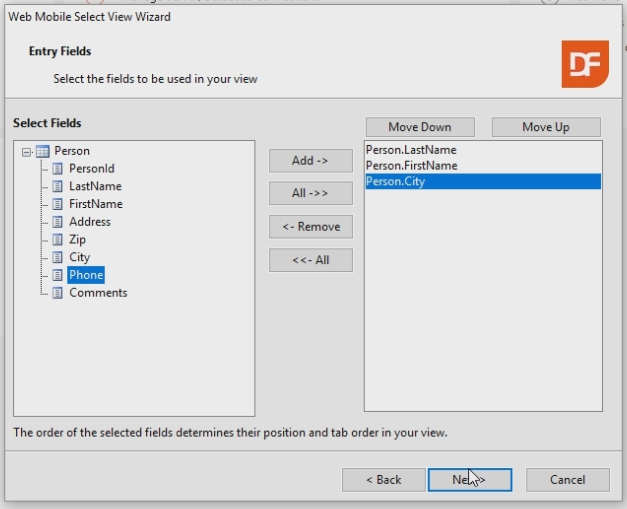
Task: Click the DF DataFlex logo
Action: 584,64
